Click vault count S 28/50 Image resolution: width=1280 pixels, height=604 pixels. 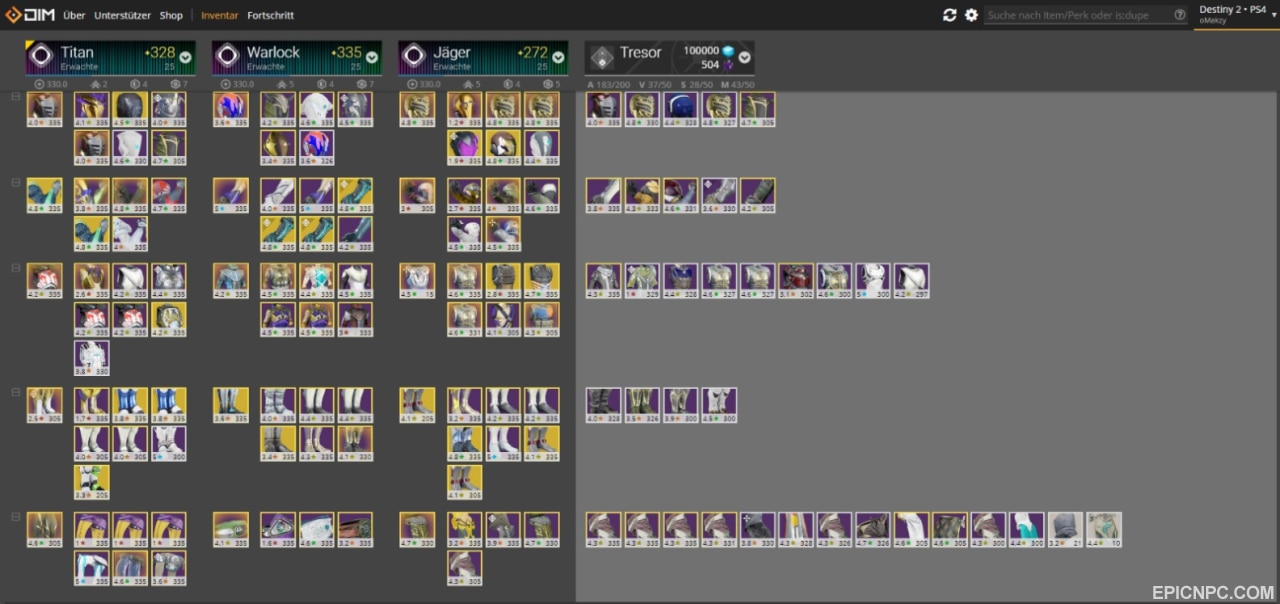[697, 84]
